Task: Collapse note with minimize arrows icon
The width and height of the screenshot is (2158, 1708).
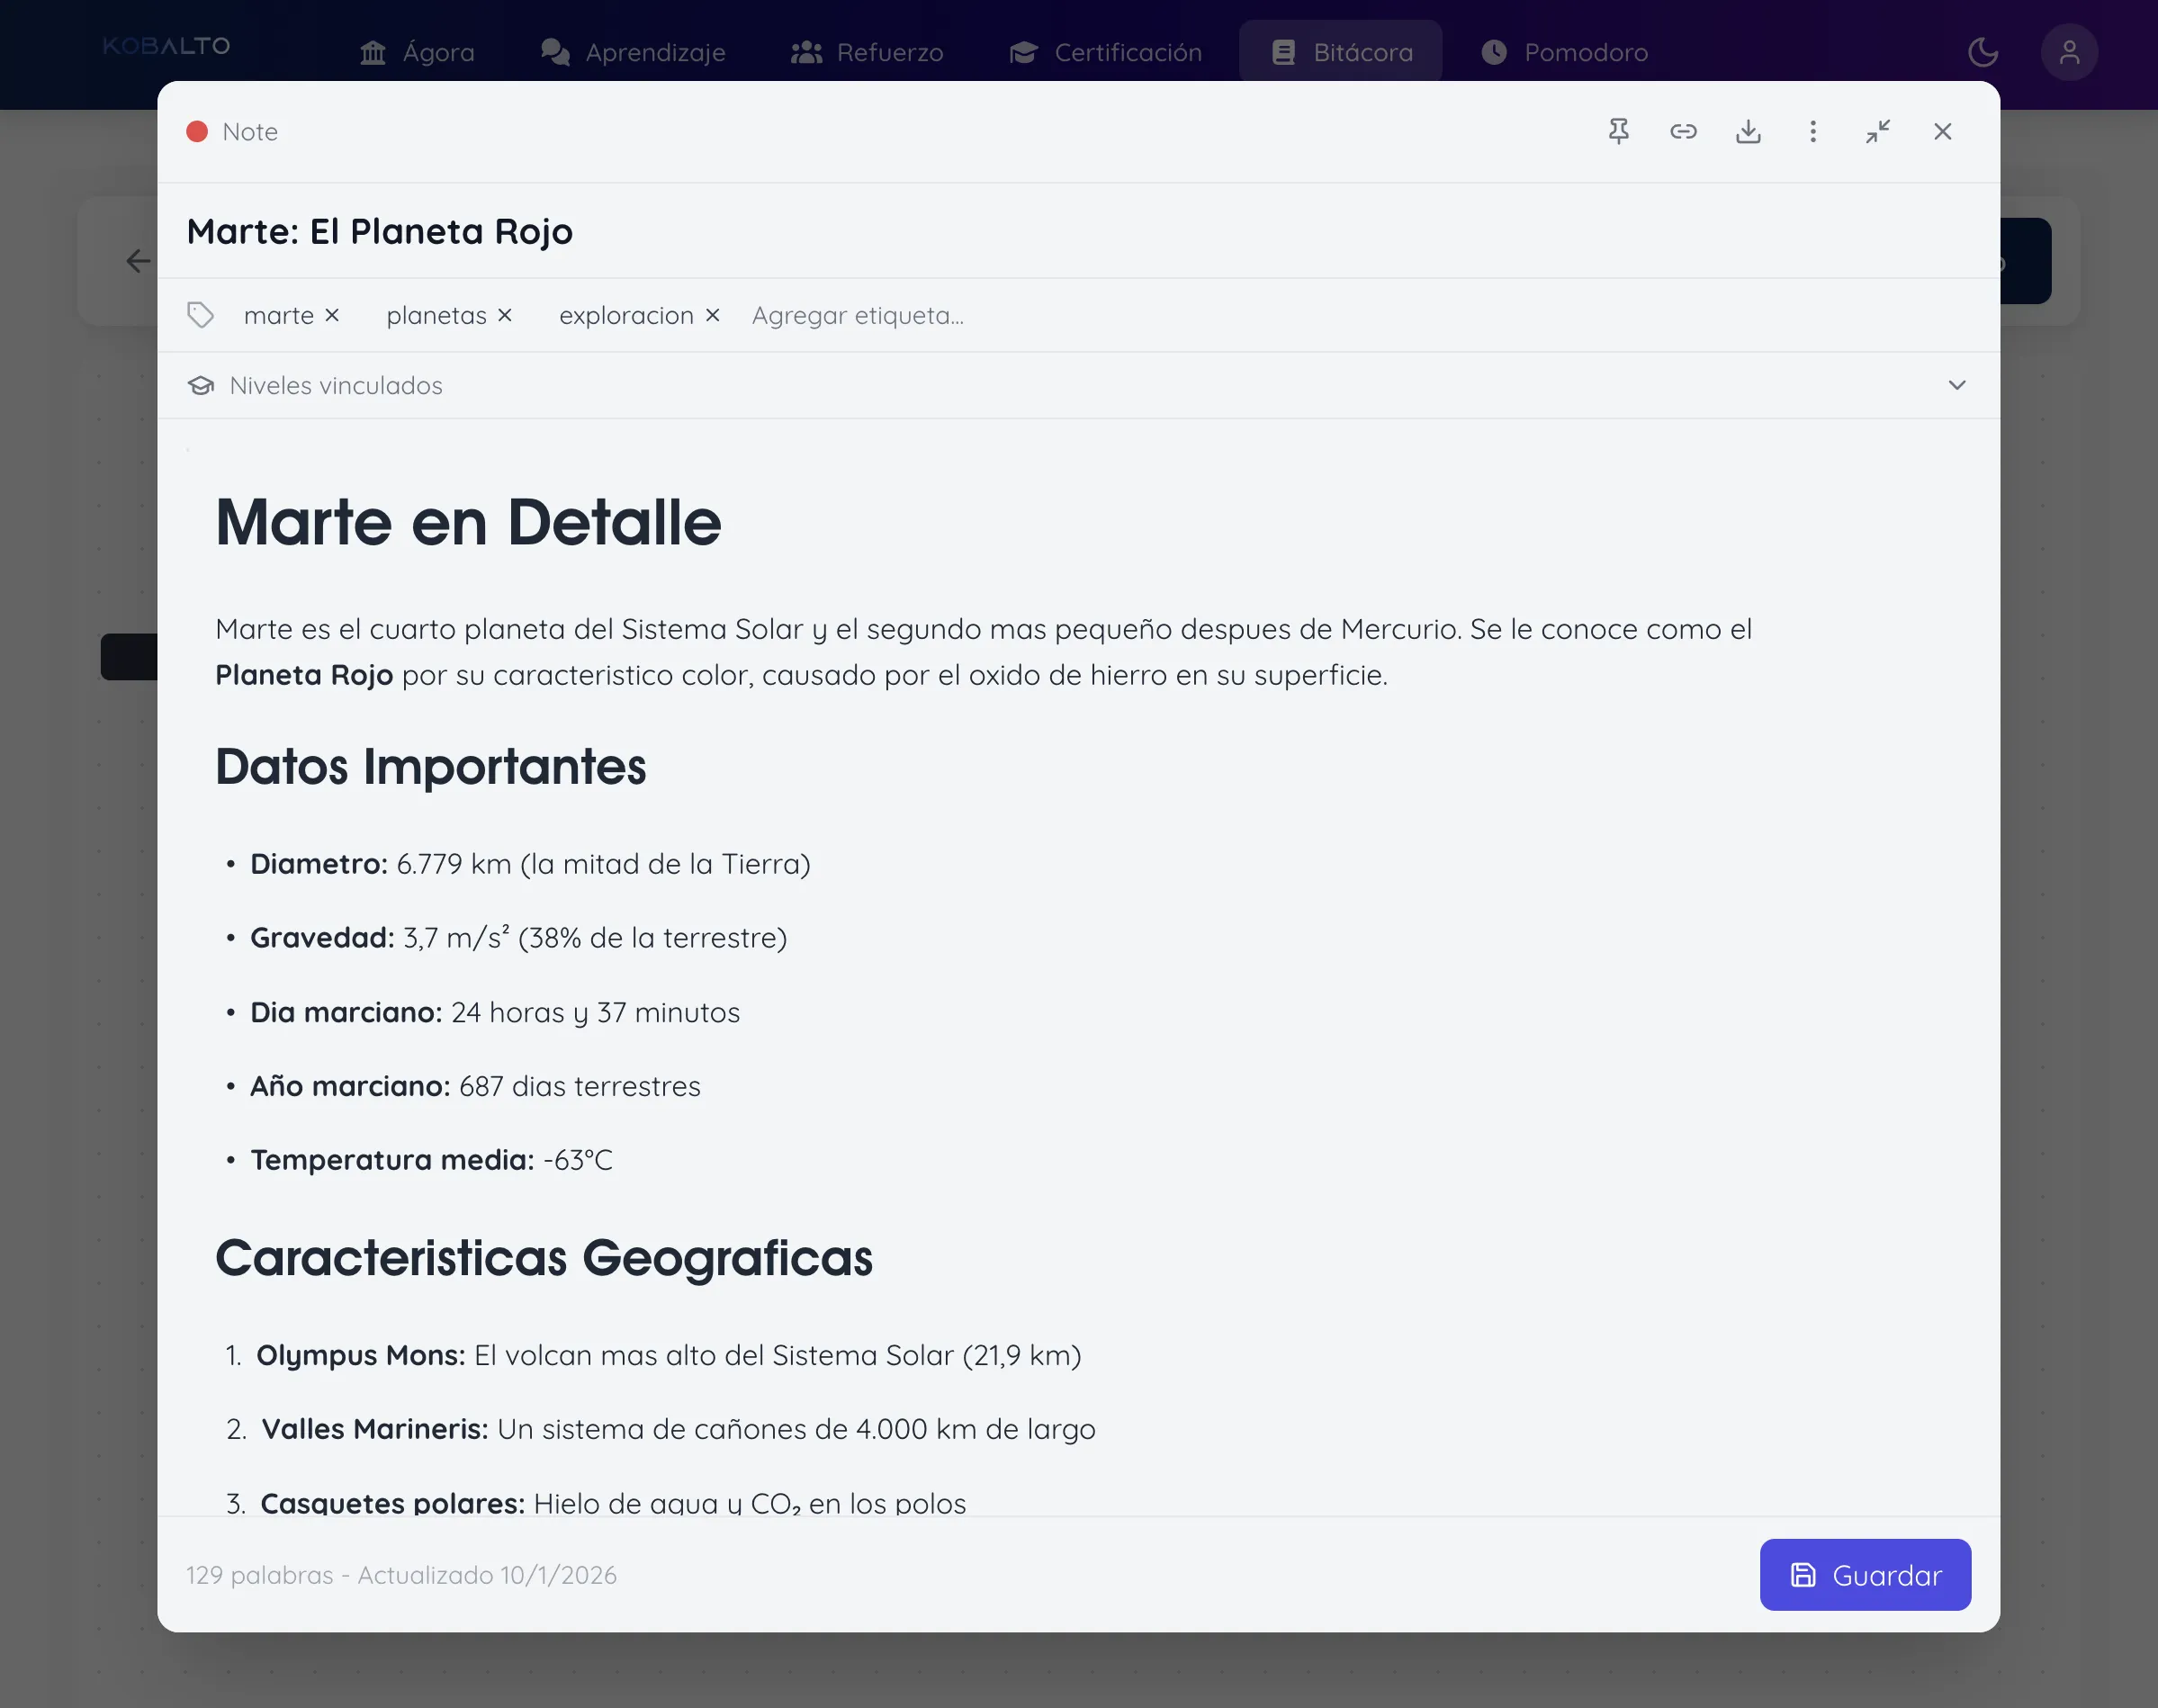Action: coord(1877,132)
